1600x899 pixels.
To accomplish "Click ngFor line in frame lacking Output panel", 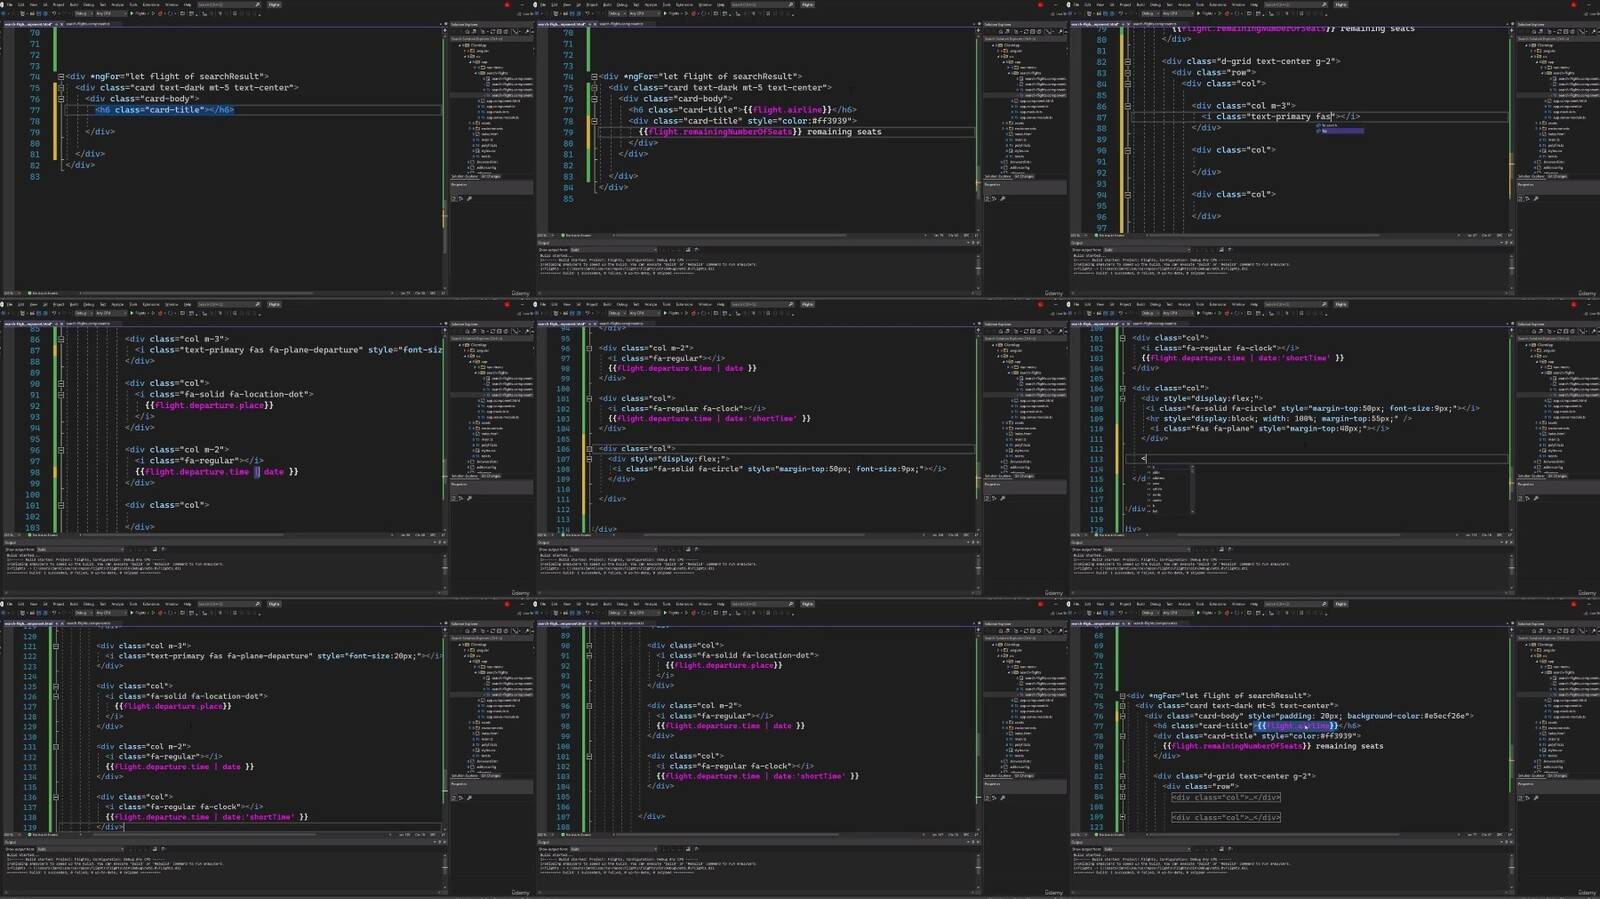I will tap(167, 76).
